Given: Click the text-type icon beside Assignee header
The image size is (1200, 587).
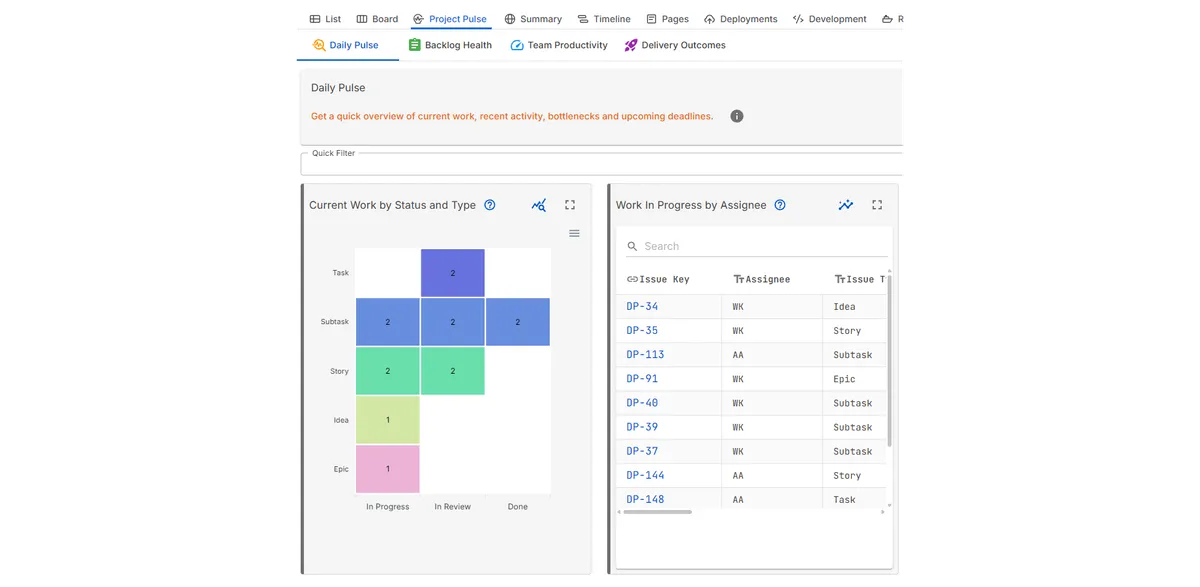Looking at the screenshot, I should pos(739,280).
